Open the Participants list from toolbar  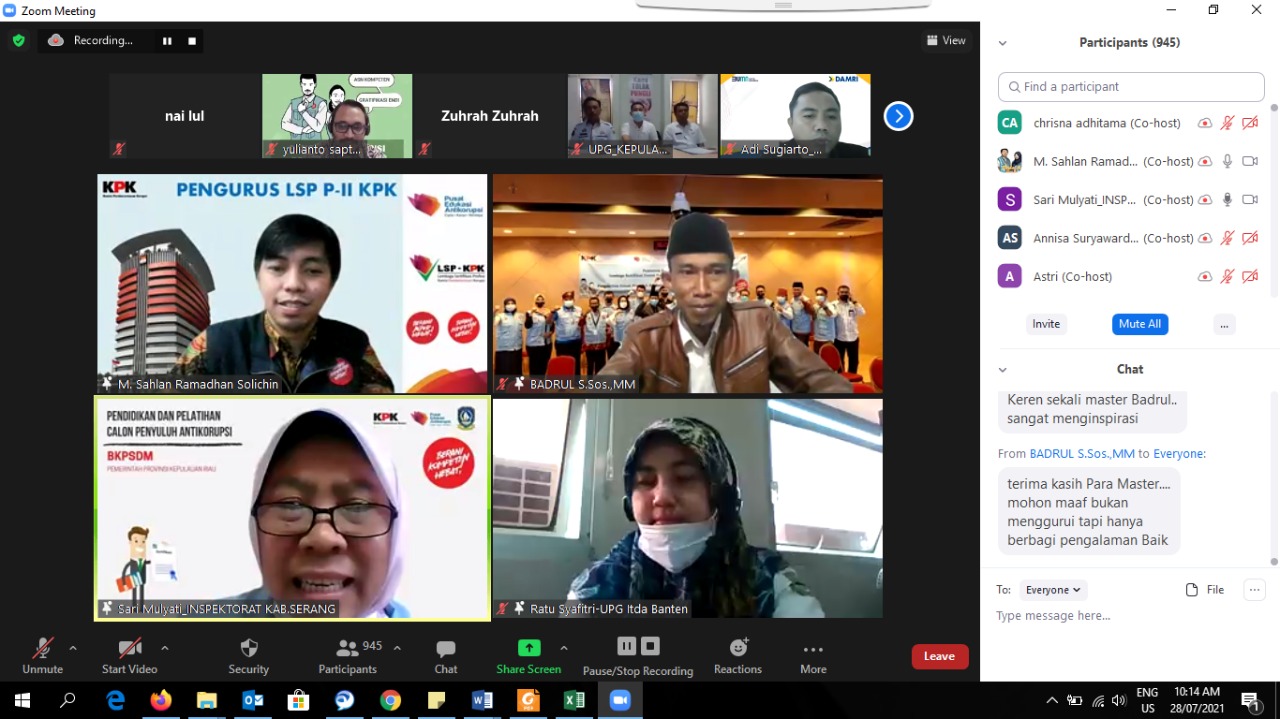point(348,648)
